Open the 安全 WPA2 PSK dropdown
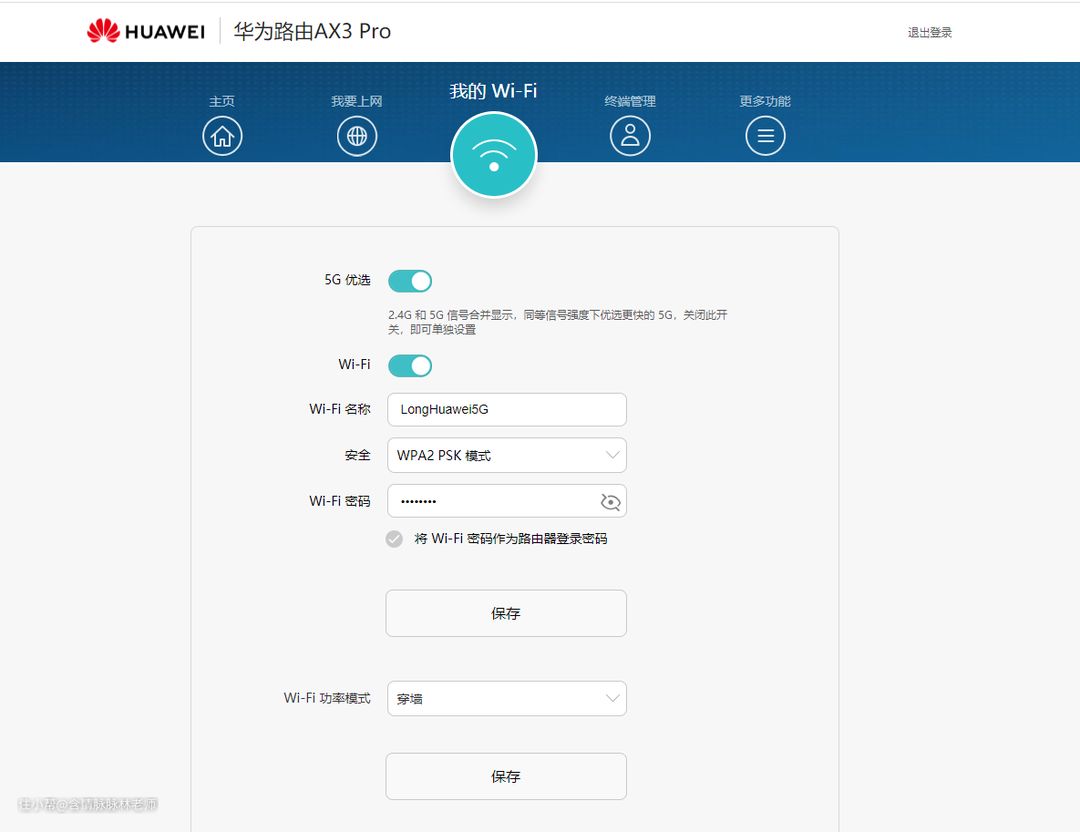The width and height of the screenshot is (1080, 832). point(507,455)
